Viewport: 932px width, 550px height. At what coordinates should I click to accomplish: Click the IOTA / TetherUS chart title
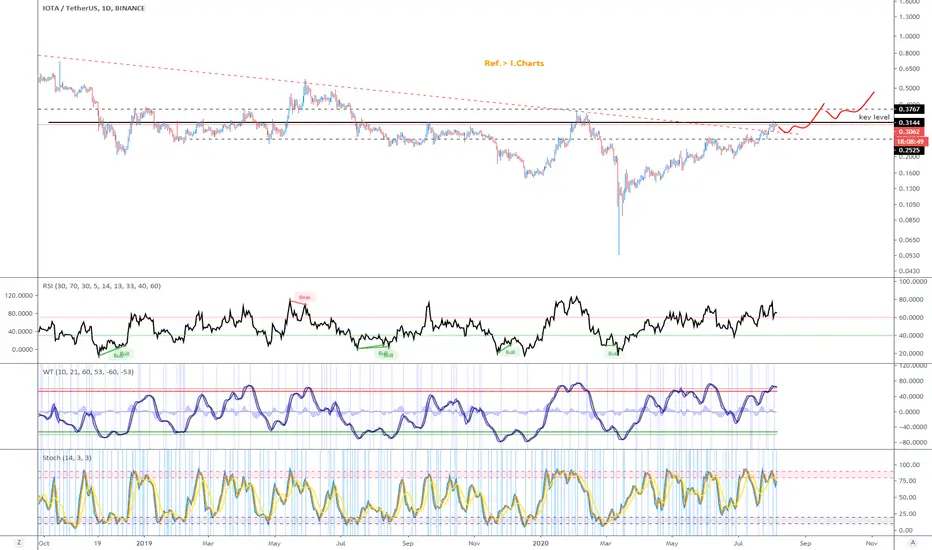point(94,8)
